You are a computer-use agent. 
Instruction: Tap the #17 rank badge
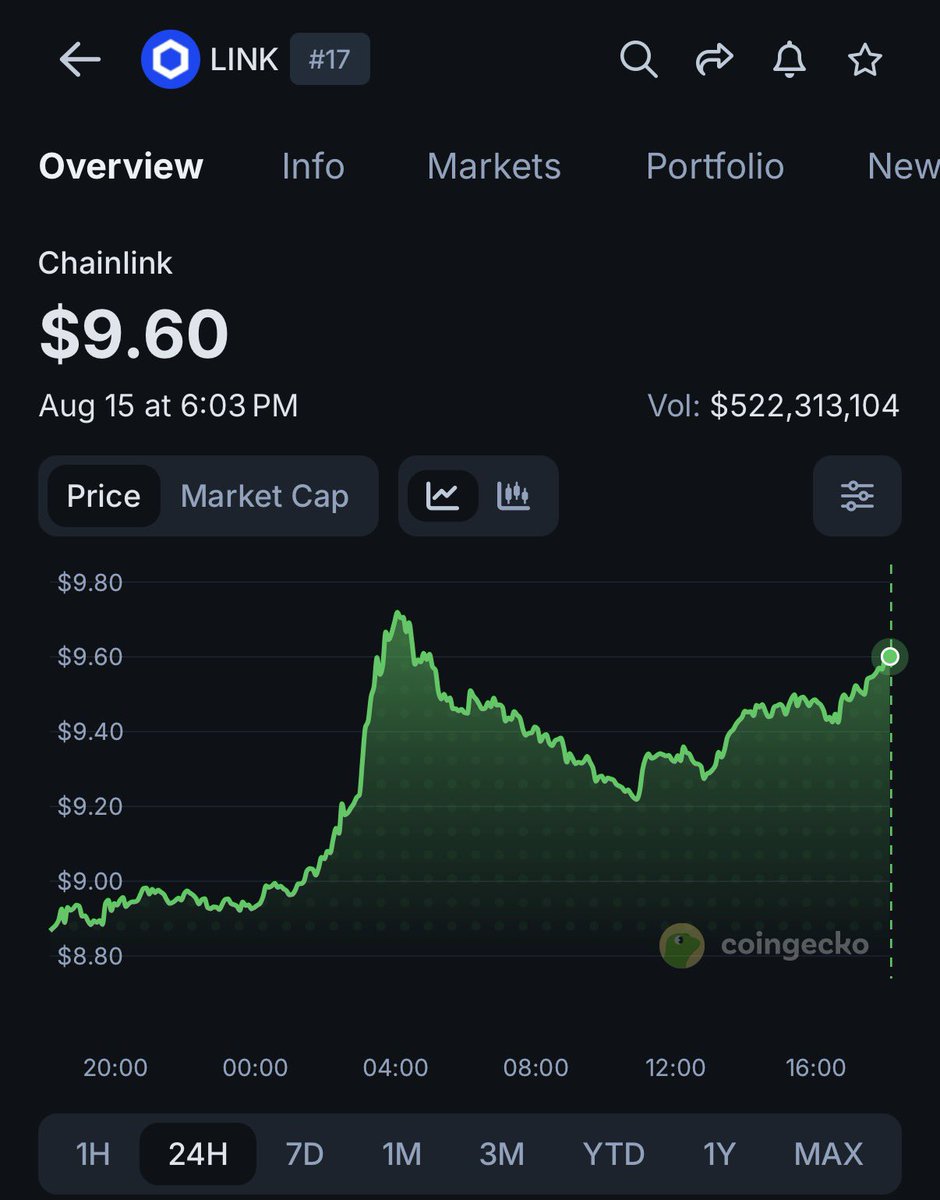(x=329, y=60)
